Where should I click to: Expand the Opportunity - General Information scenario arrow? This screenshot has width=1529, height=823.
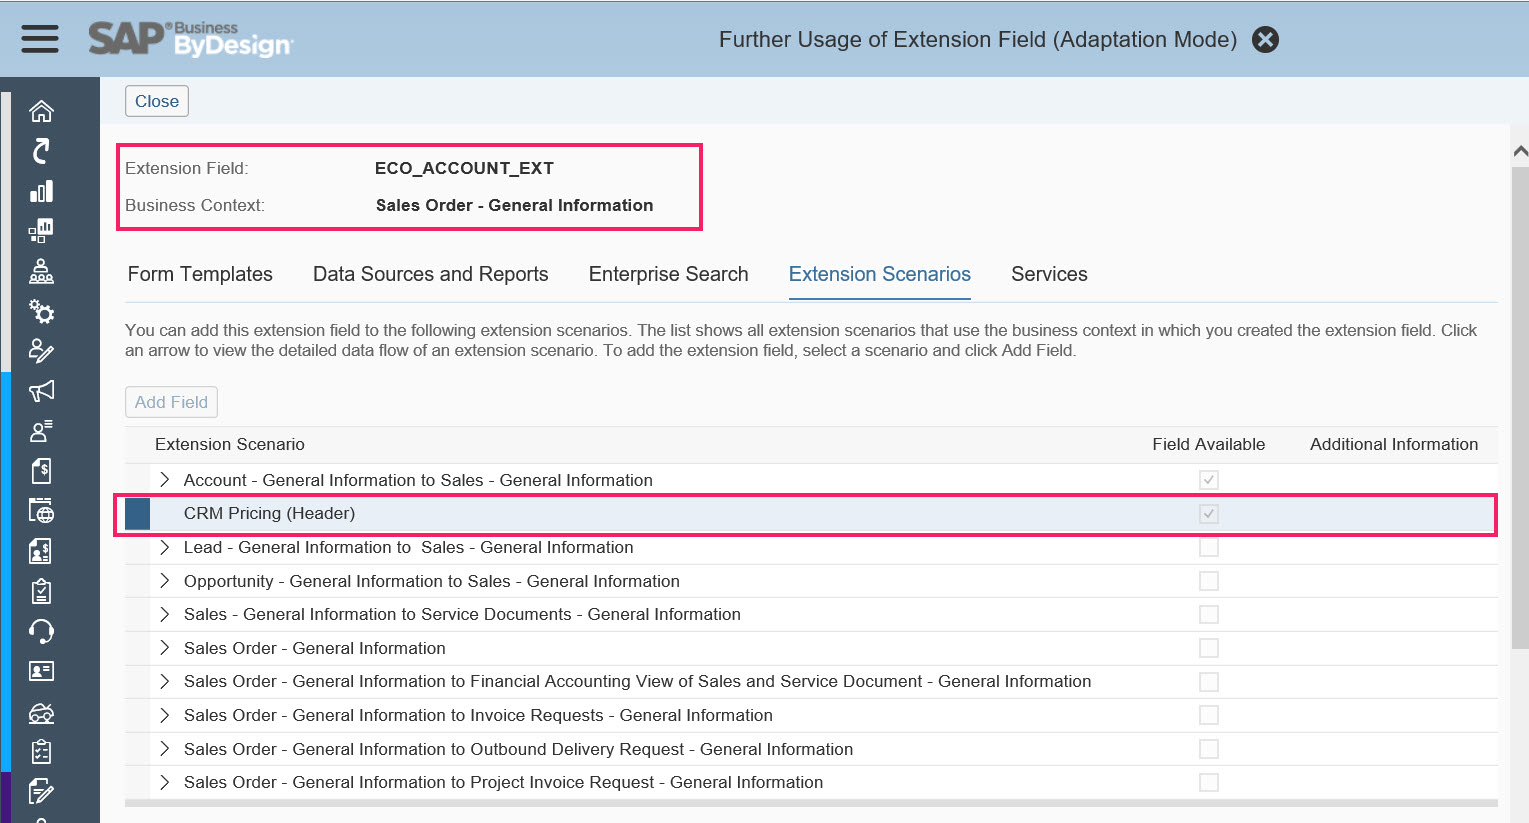165,581
